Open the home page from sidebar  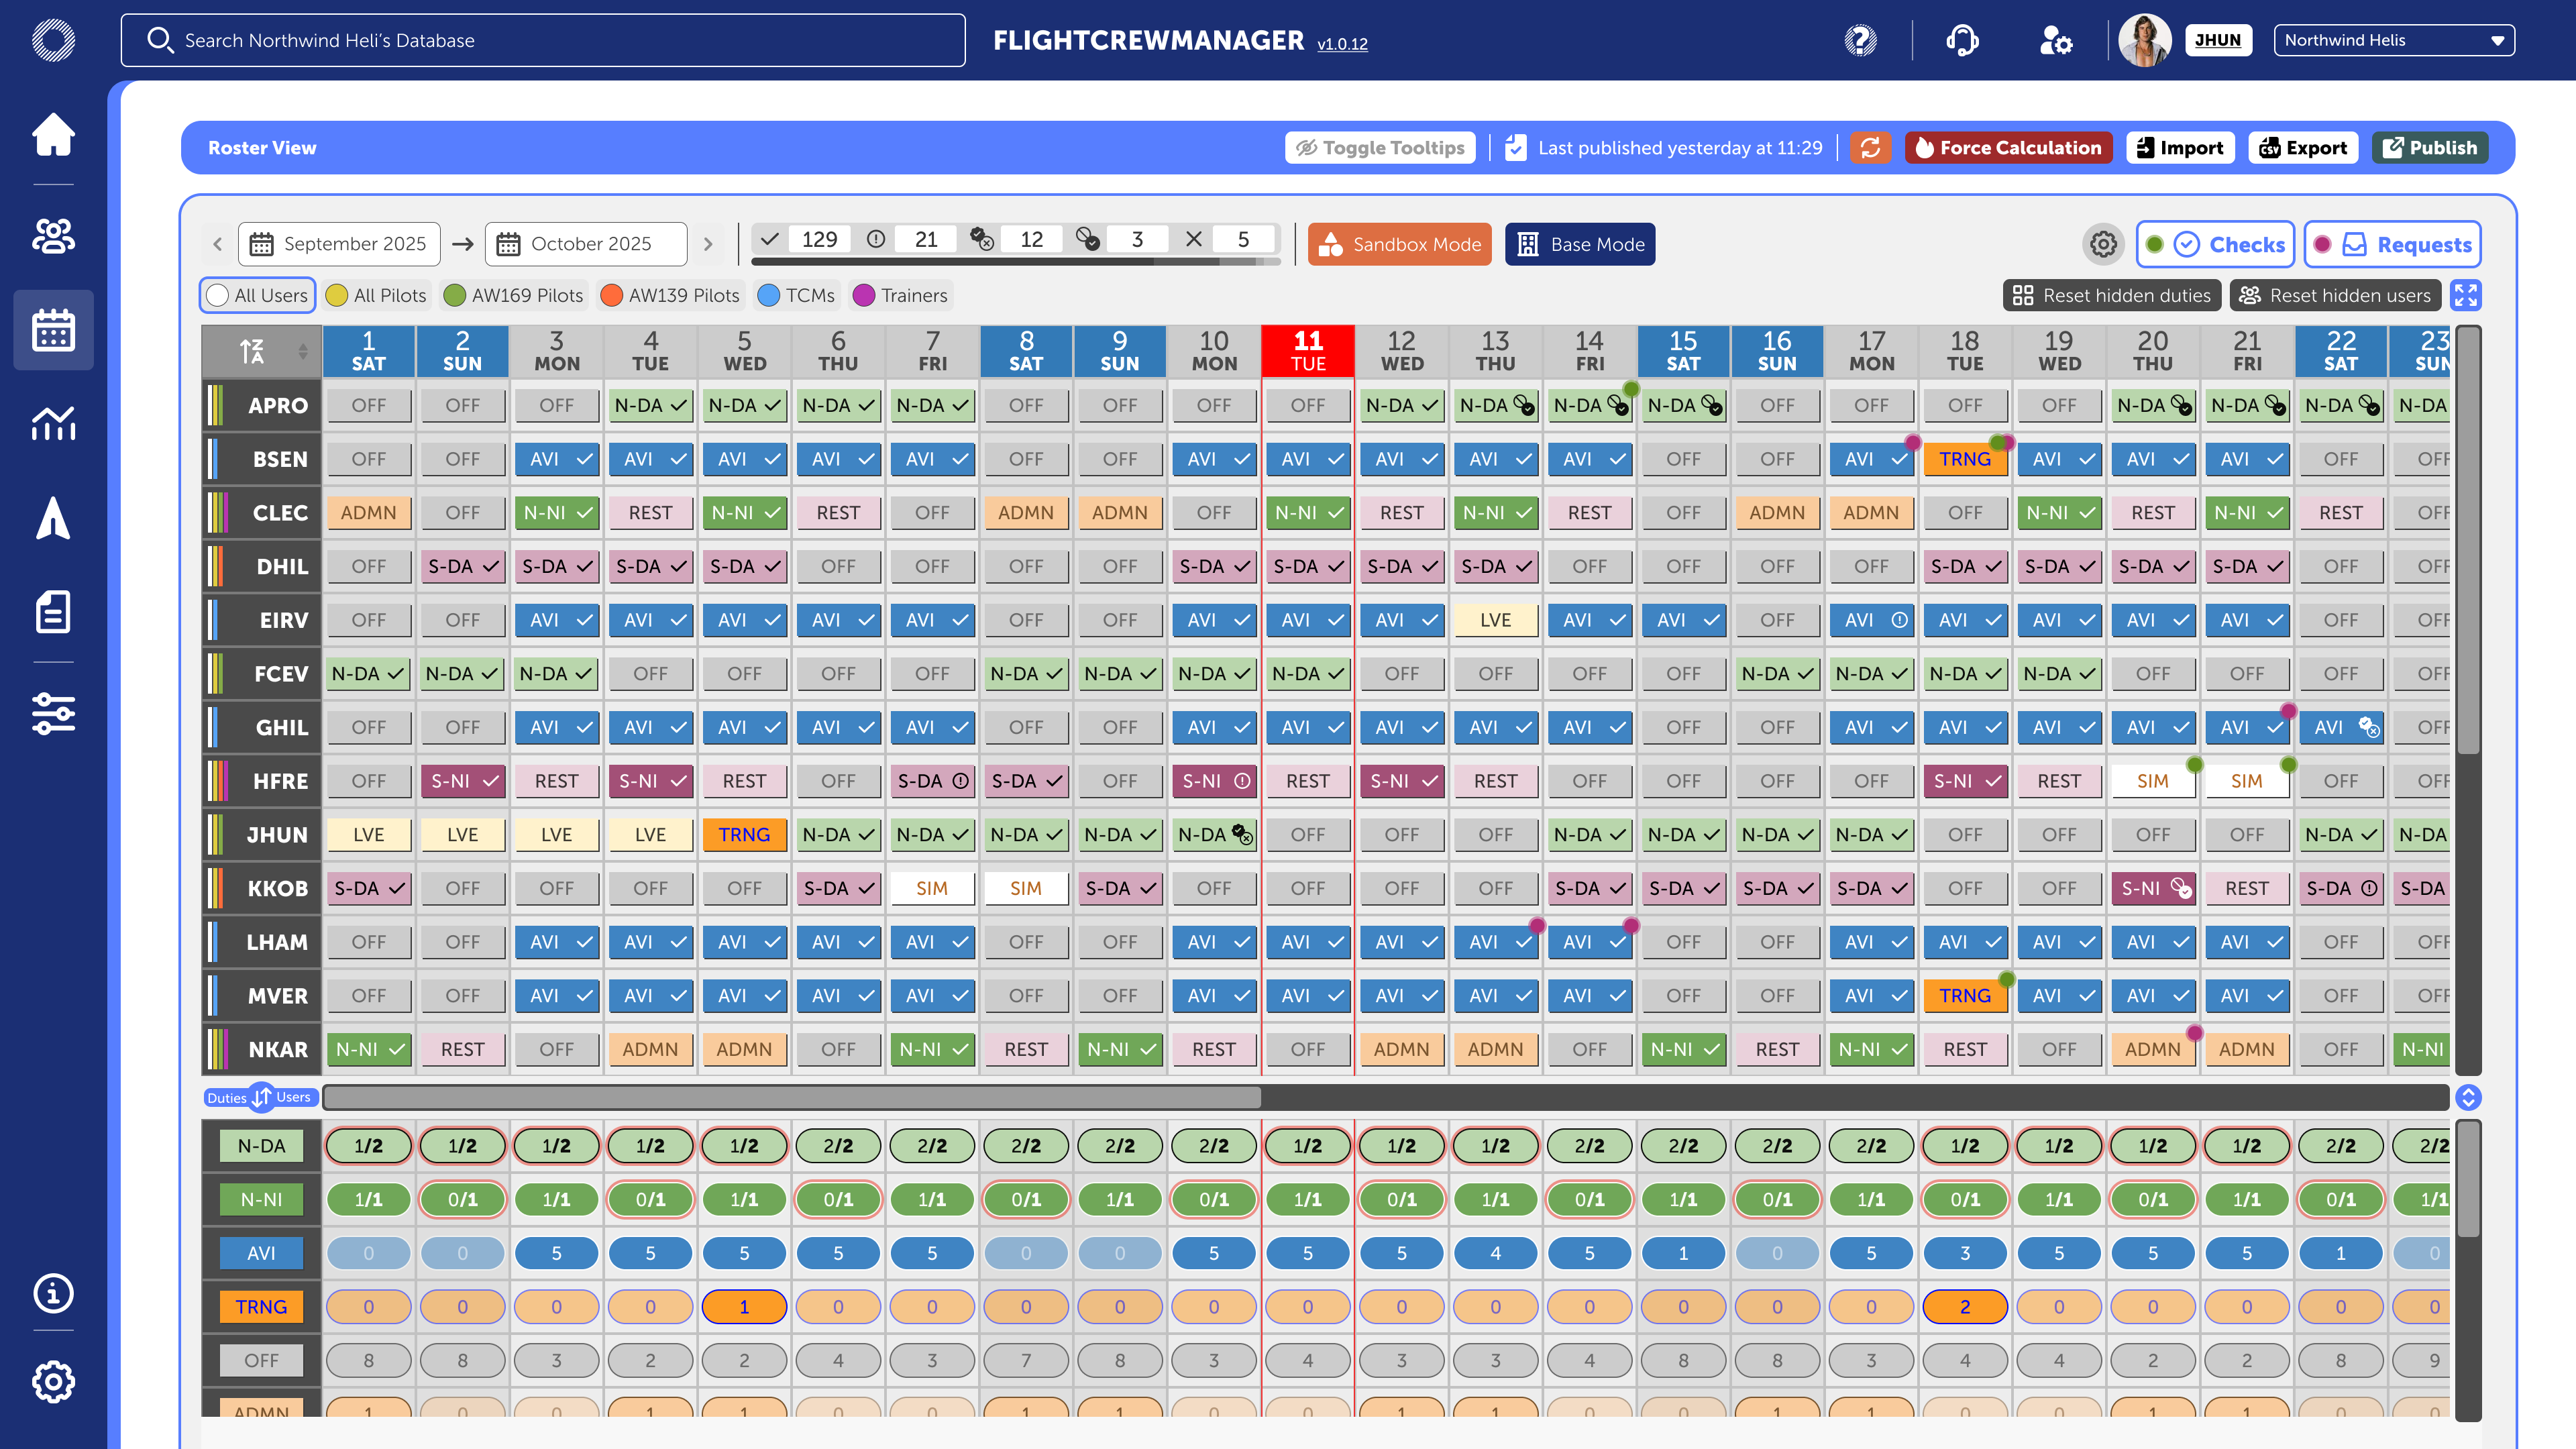[x=53, y=135]
